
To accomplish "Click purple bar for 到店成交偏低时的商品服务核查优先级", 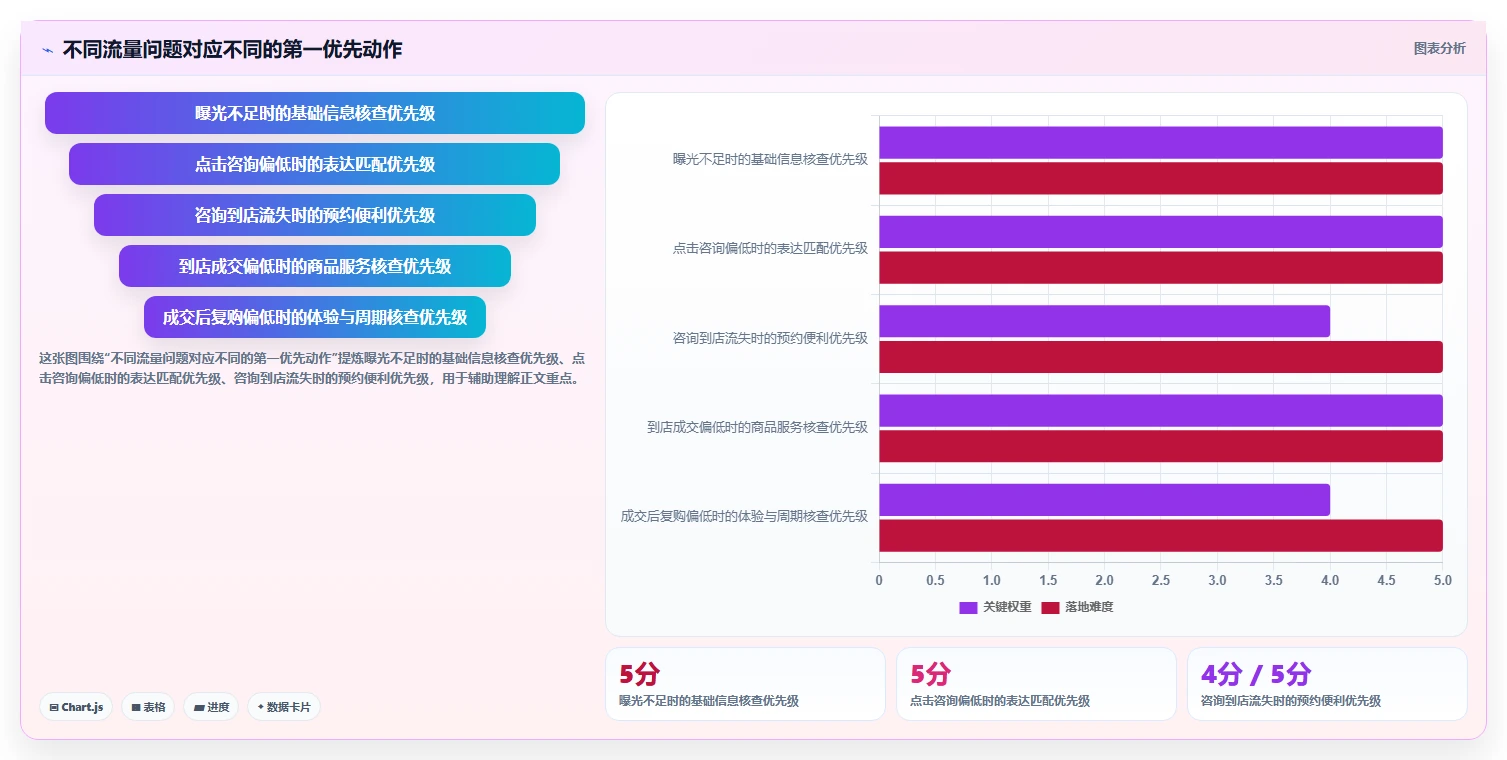I will tap(1161, 410).
